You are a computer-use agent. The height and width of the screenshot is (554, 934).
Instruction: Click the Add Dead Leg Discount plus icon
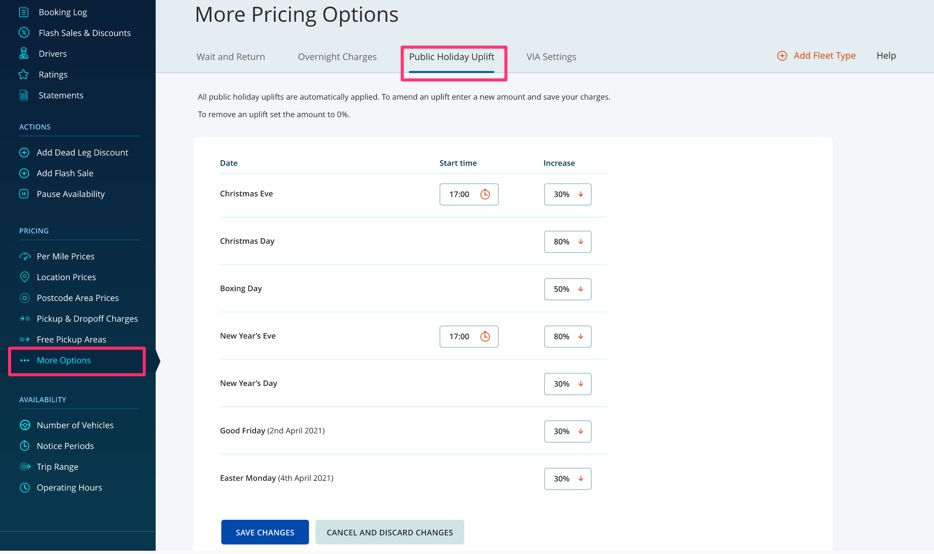point(24,152)
